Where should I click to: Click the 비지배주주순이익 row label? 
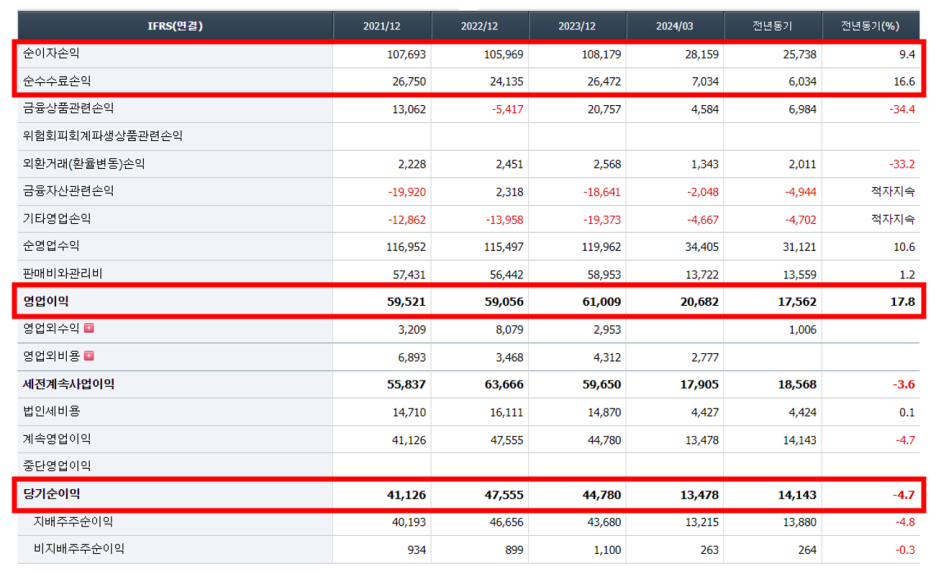[79, 549]
